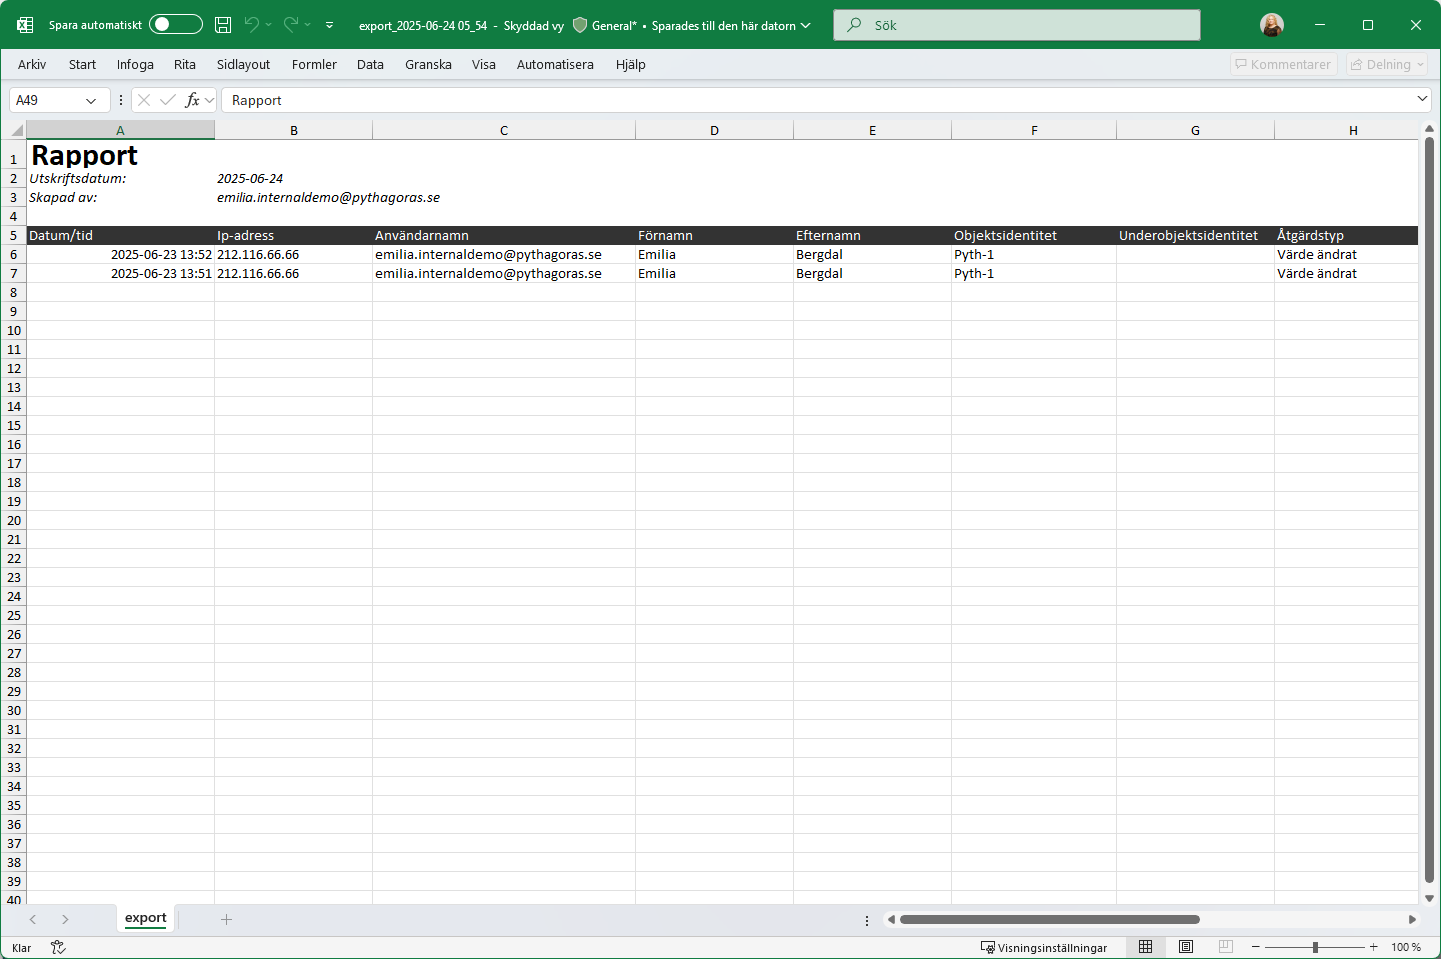This screenshot has height=959, width=1441.
Task: Open Page Break Preview view icon
Action: [x=1226, y=947]
